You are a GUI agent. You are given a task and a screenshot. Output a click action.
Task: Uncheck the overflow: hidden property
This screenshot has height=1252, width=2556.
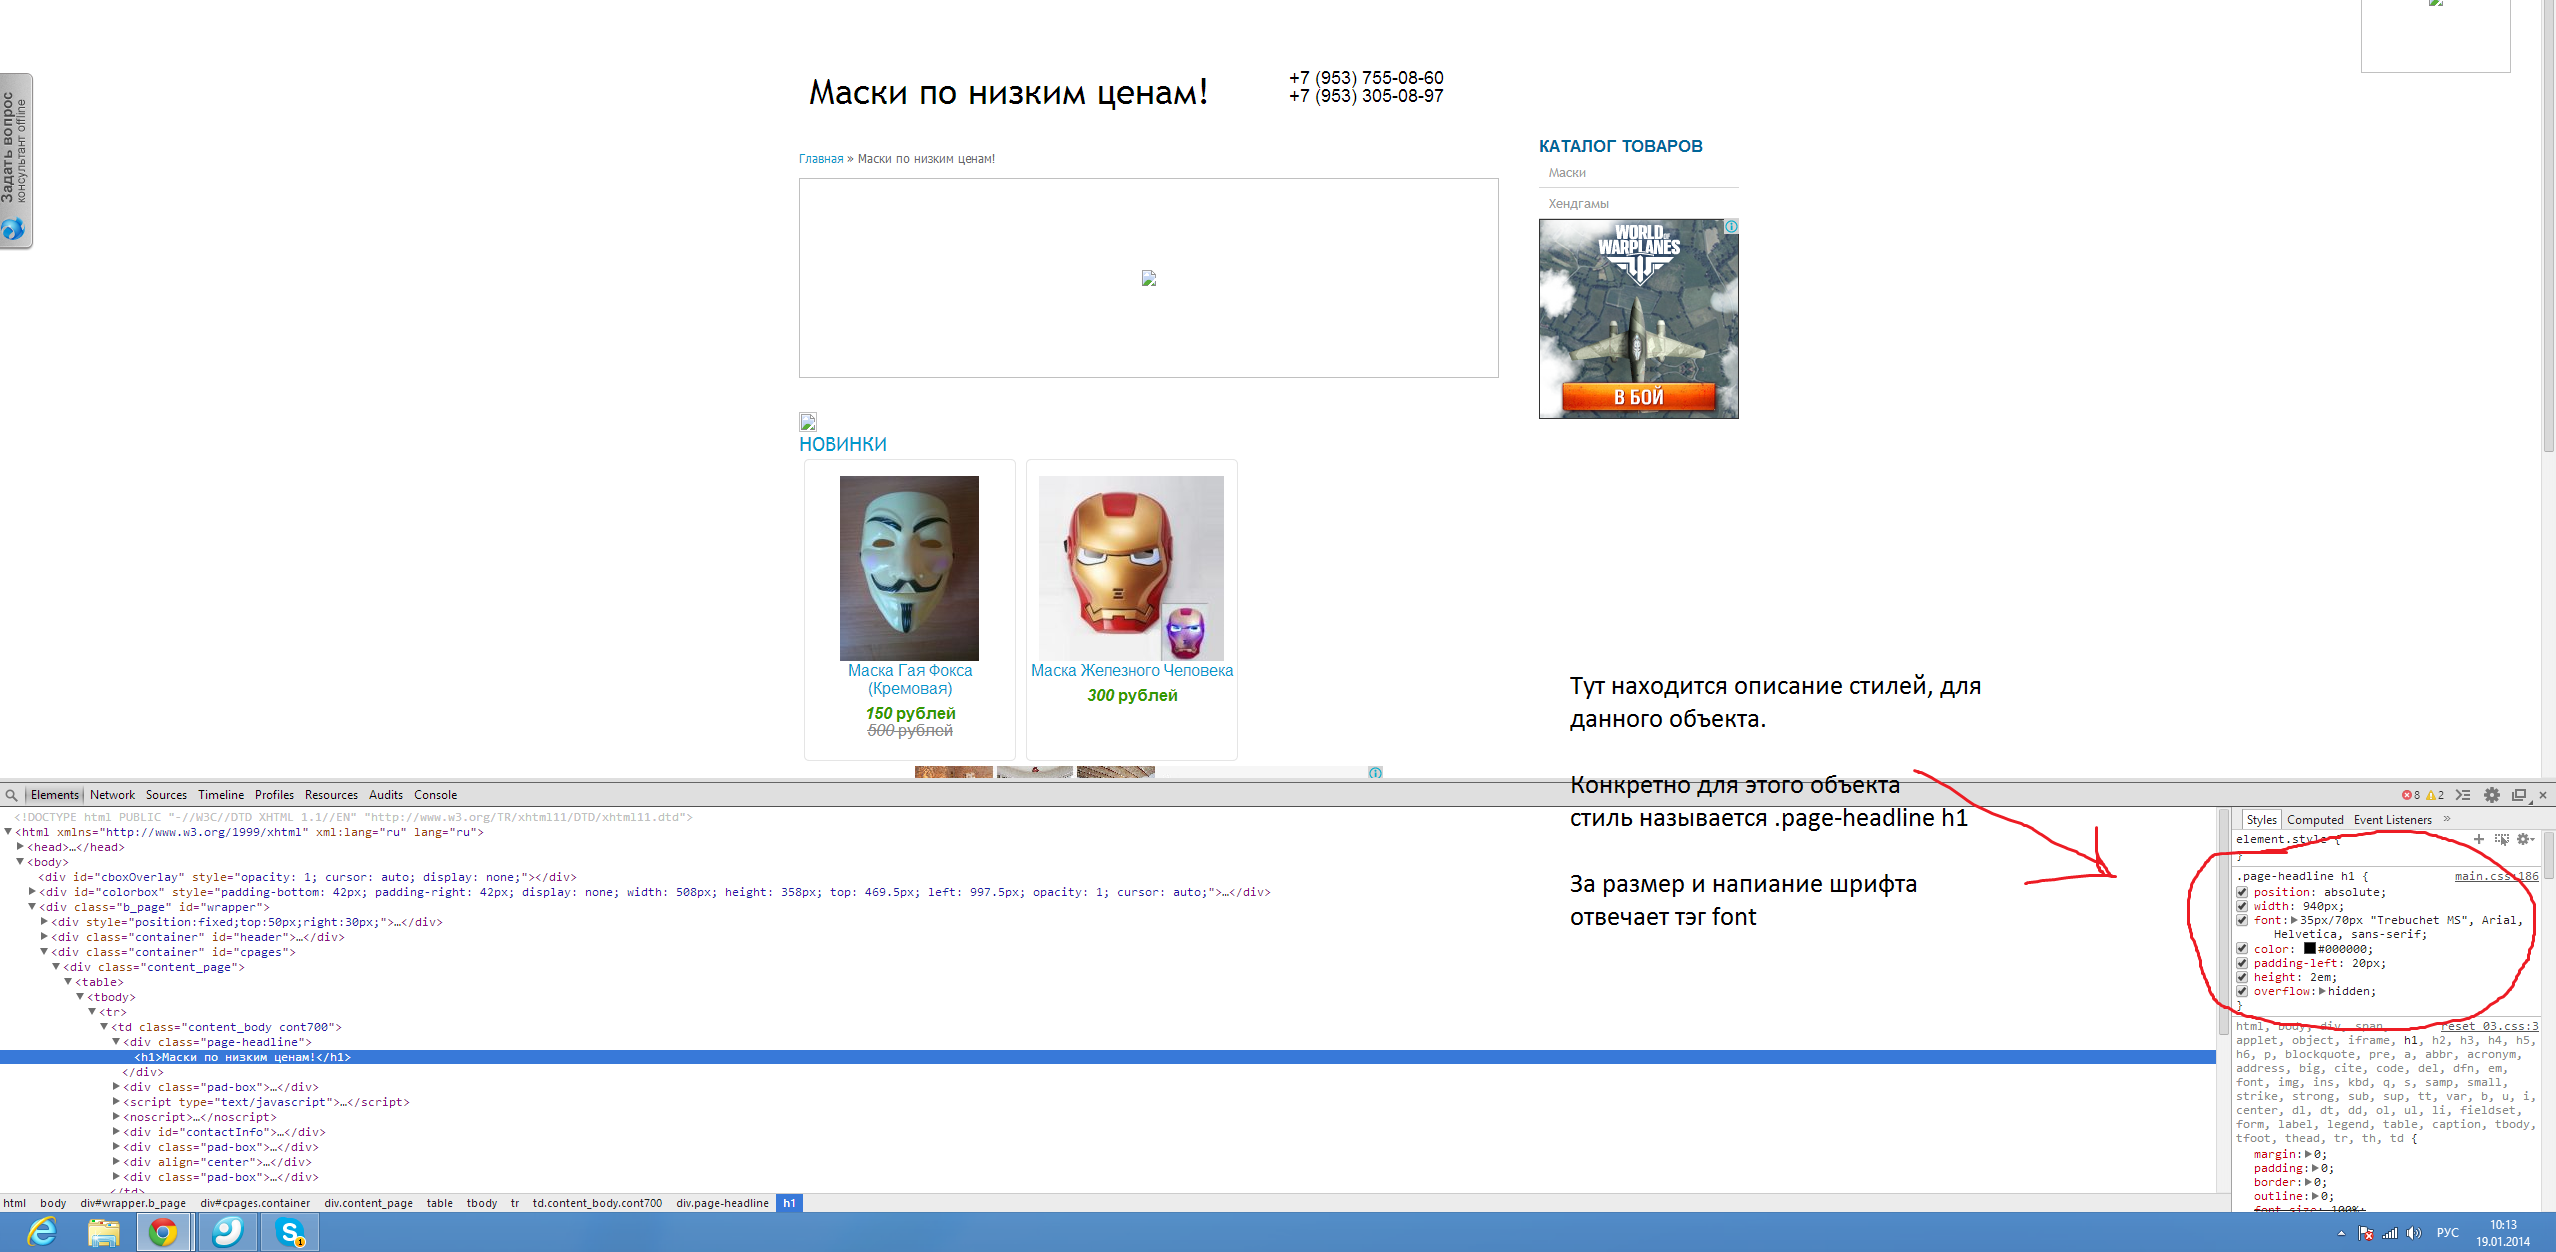2242,991
